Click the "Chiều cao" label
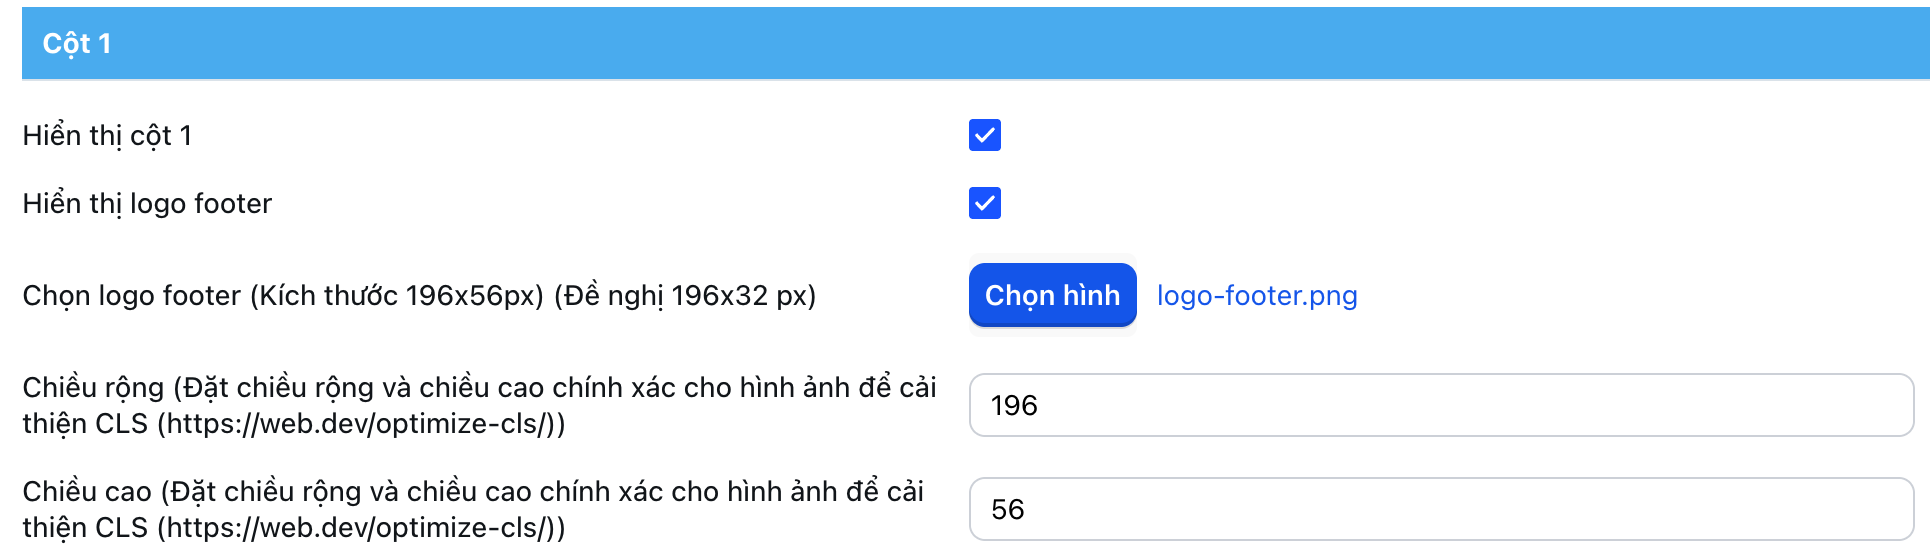 tap(87, 492)
